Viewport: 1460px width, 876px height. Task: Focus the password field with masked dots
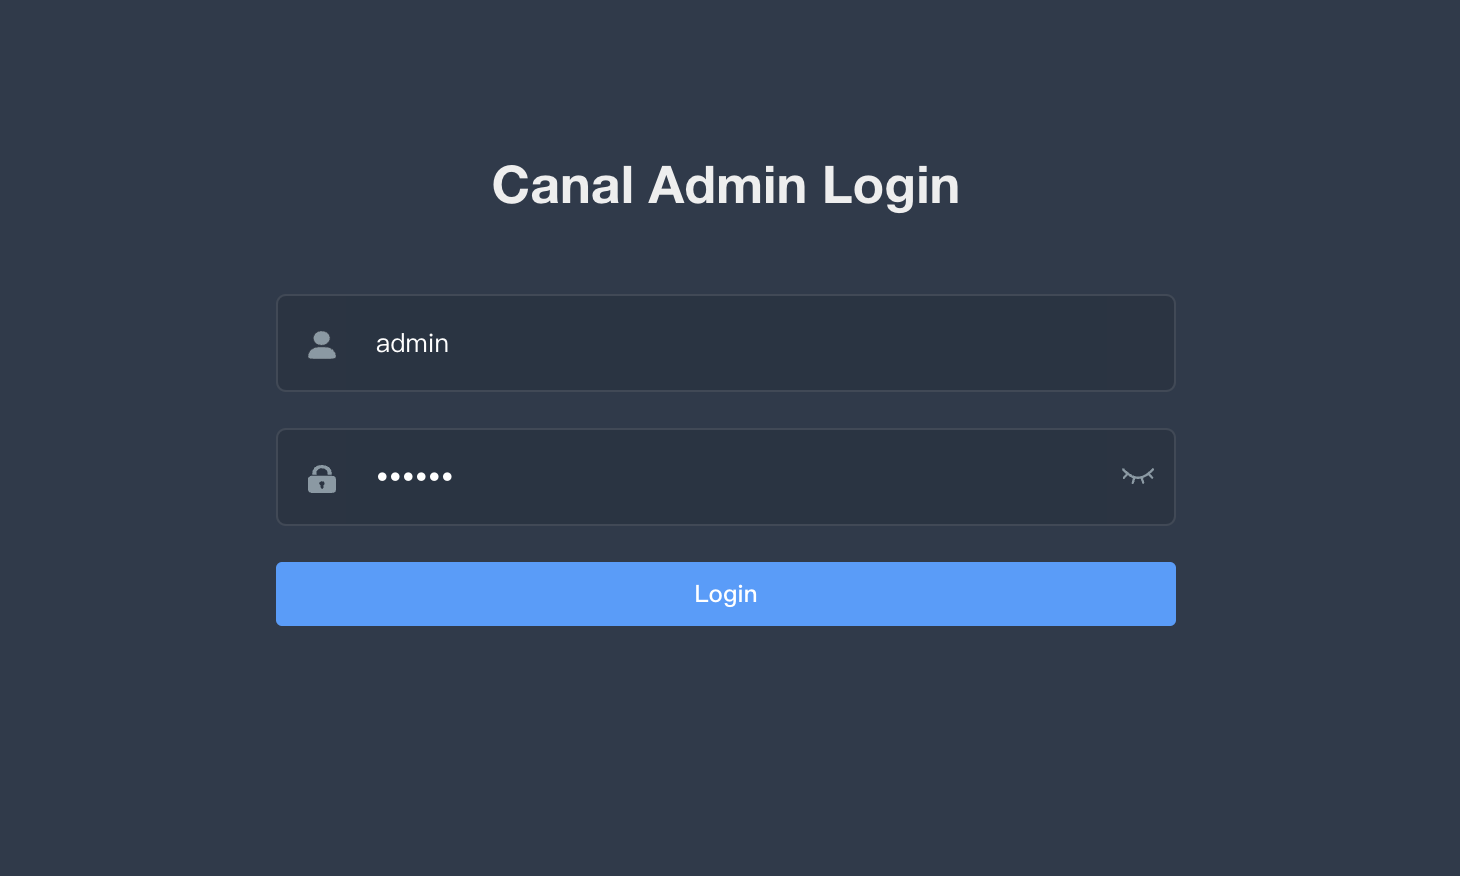pos(726,477)
